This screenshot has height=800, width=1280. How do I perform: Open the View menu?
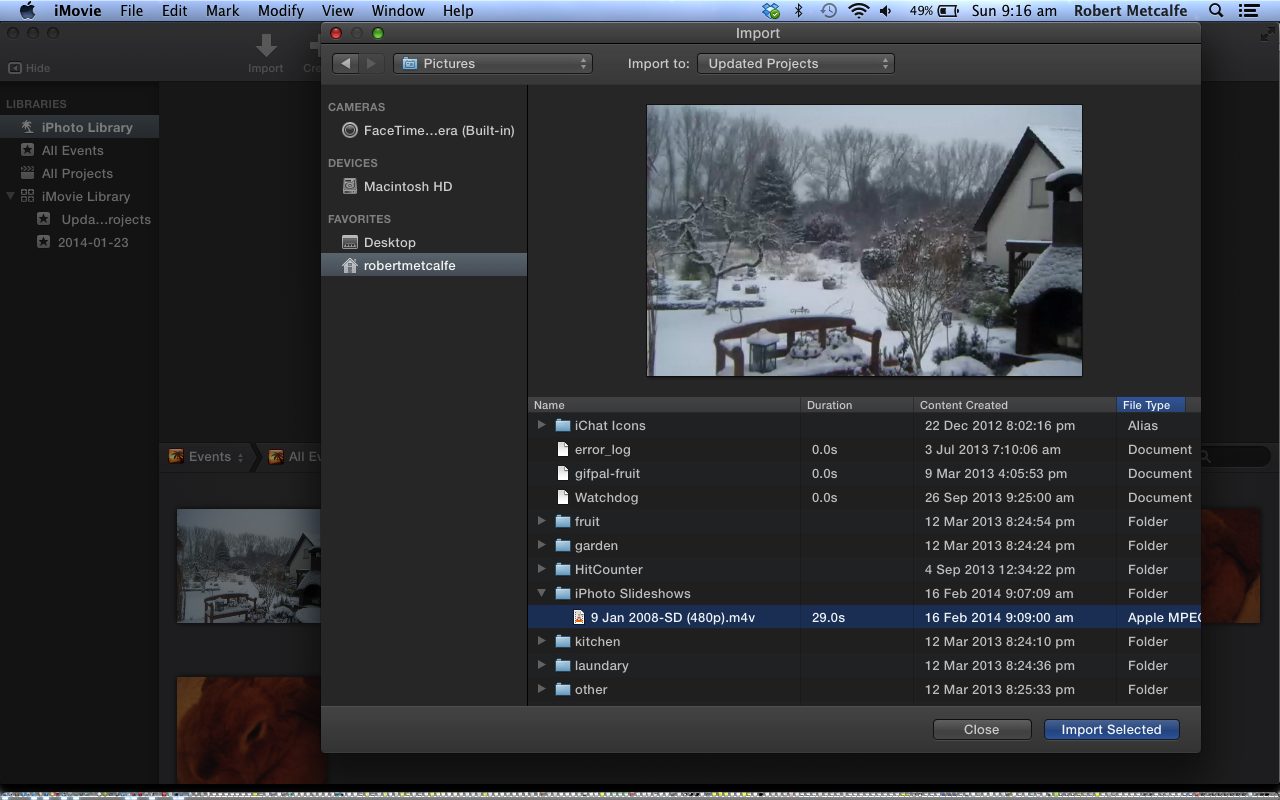point(337,11)
